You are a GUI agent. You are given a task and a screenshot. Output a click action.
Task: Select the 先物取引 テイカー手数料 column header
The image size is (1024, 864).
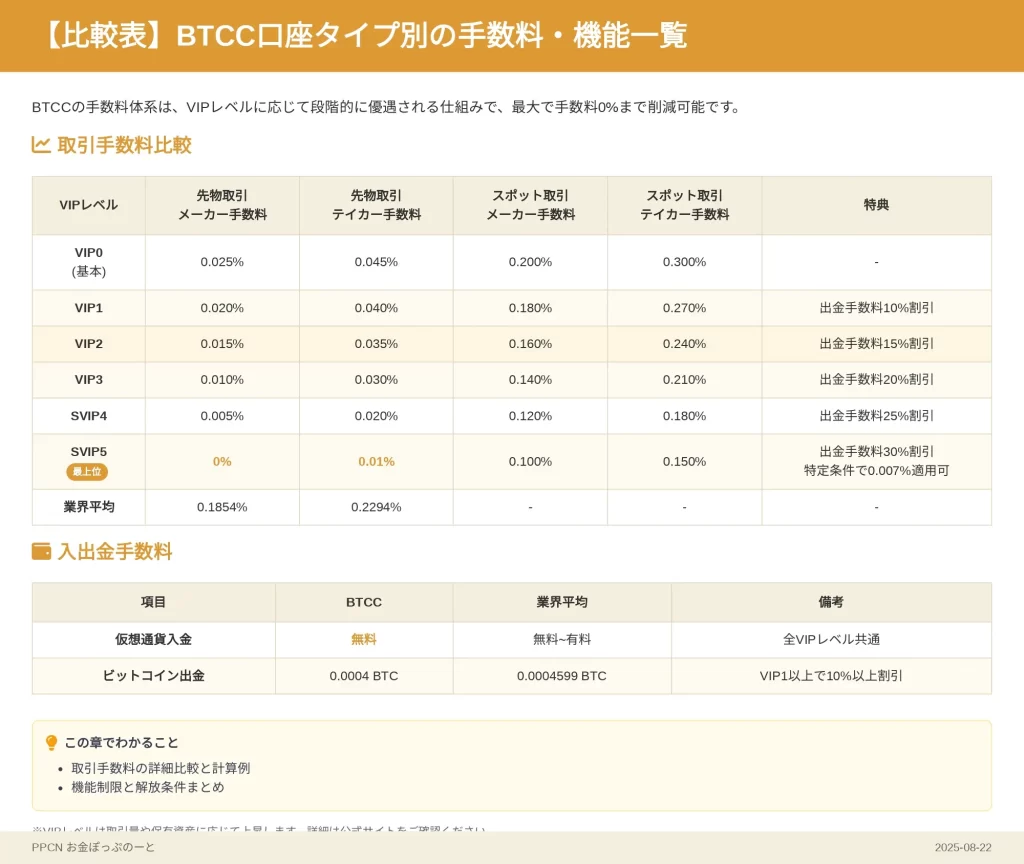tap(376, 205)
